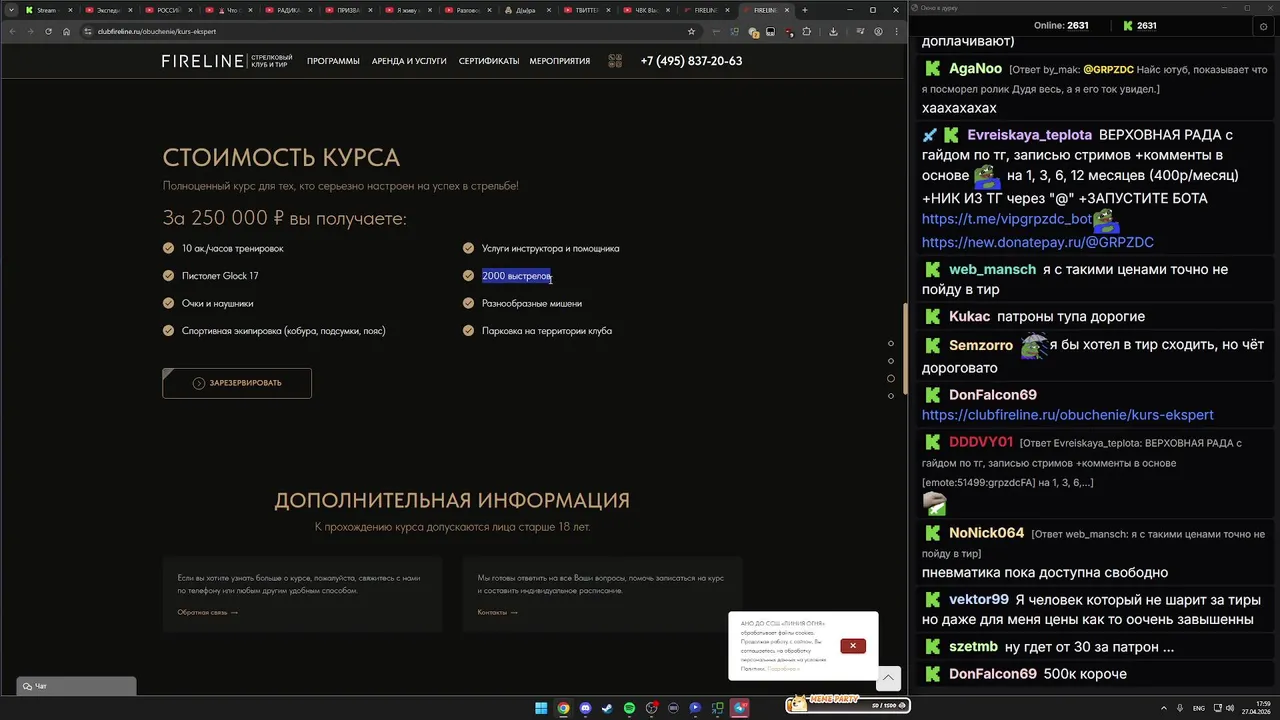Open volume control in system tray
The width and height of the screenshot is (1280, 720).
(x=1229, y=708)
